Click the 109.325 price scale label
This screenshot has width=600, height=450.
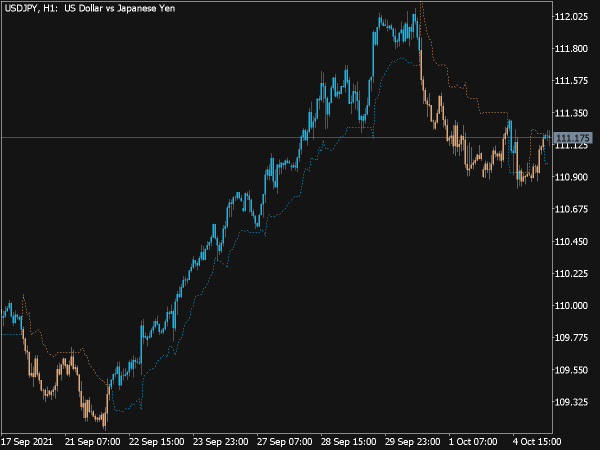coord(571,402)
